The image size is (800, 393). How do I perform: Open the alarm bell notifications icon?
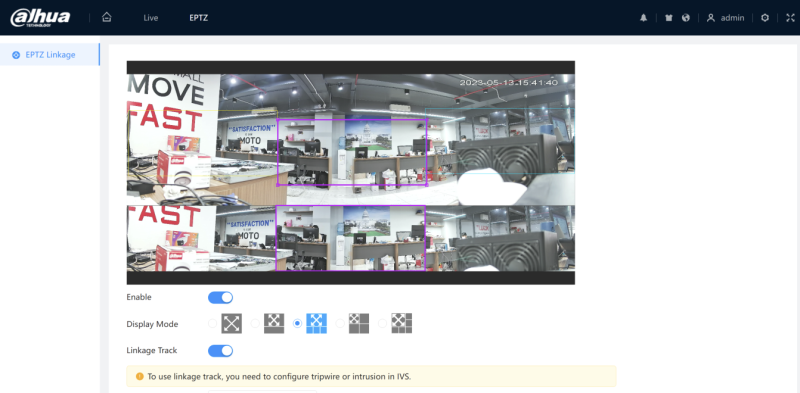coord(643,18)
